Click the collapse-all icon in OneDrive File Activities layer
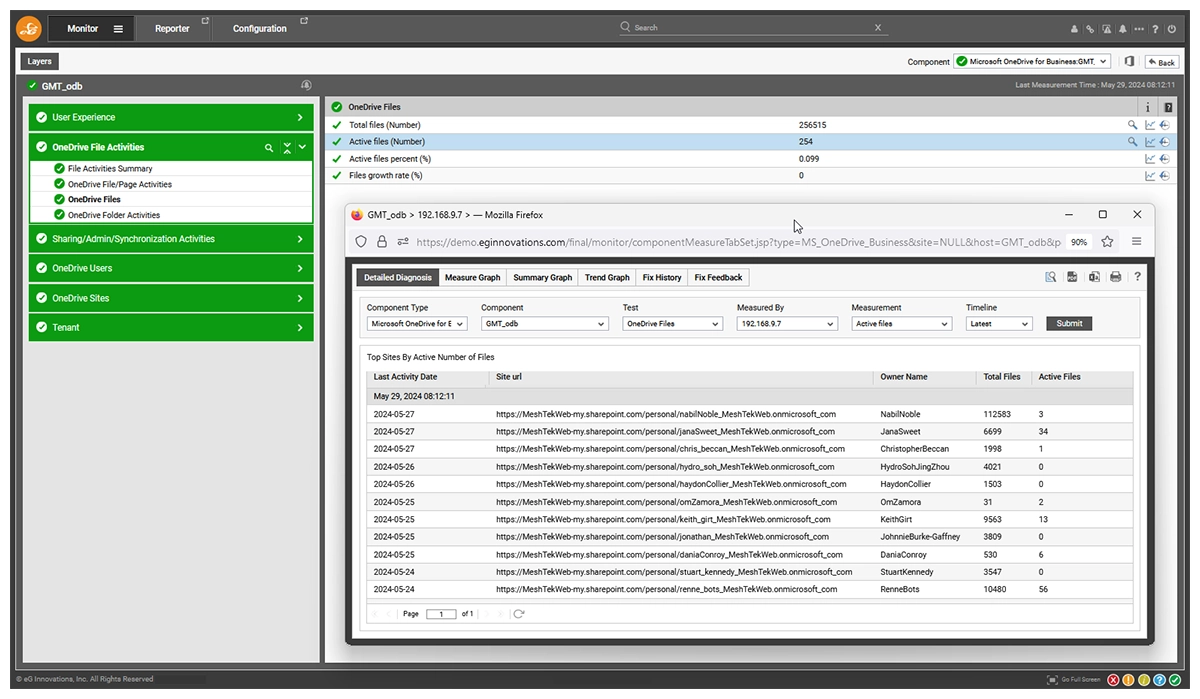Viewport: 1200px width, 699px height. pos(287,148)
